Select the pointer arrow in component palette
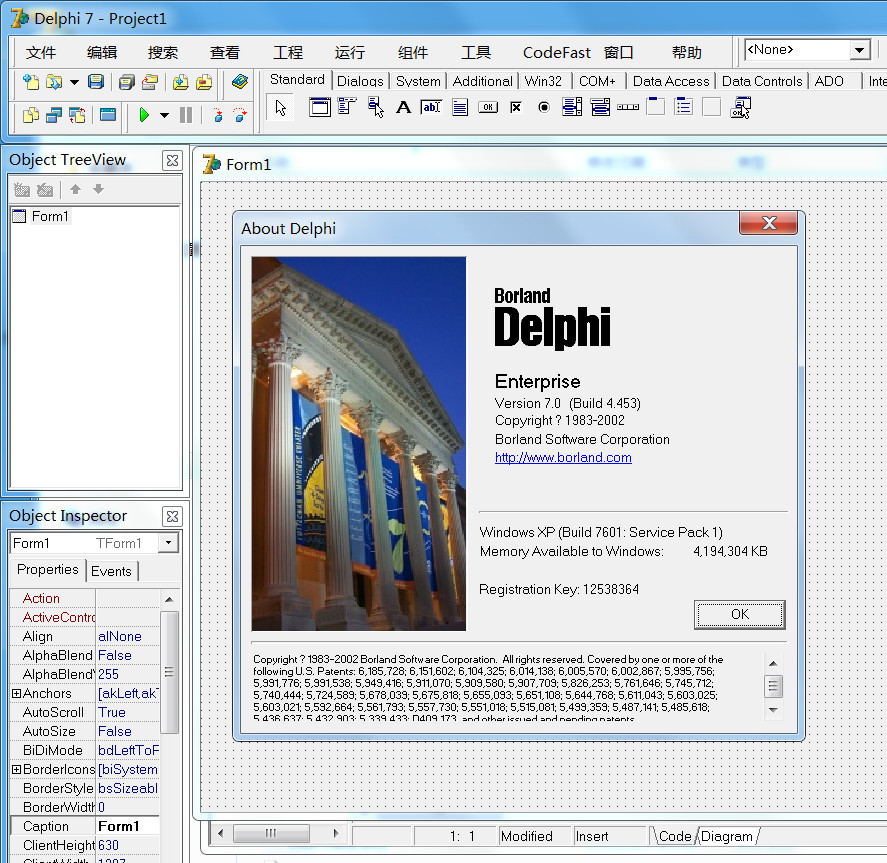887x863 pixels. (x=281, y=107)
